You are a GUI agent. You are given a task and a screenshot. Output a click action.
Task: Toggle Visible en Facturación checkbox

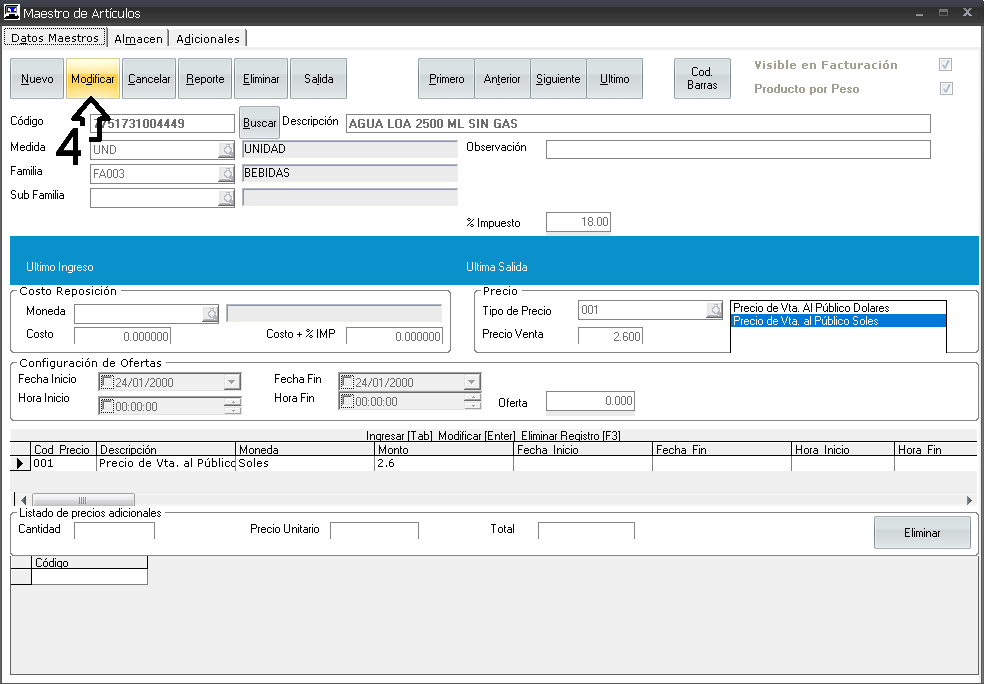pos(945,65)
